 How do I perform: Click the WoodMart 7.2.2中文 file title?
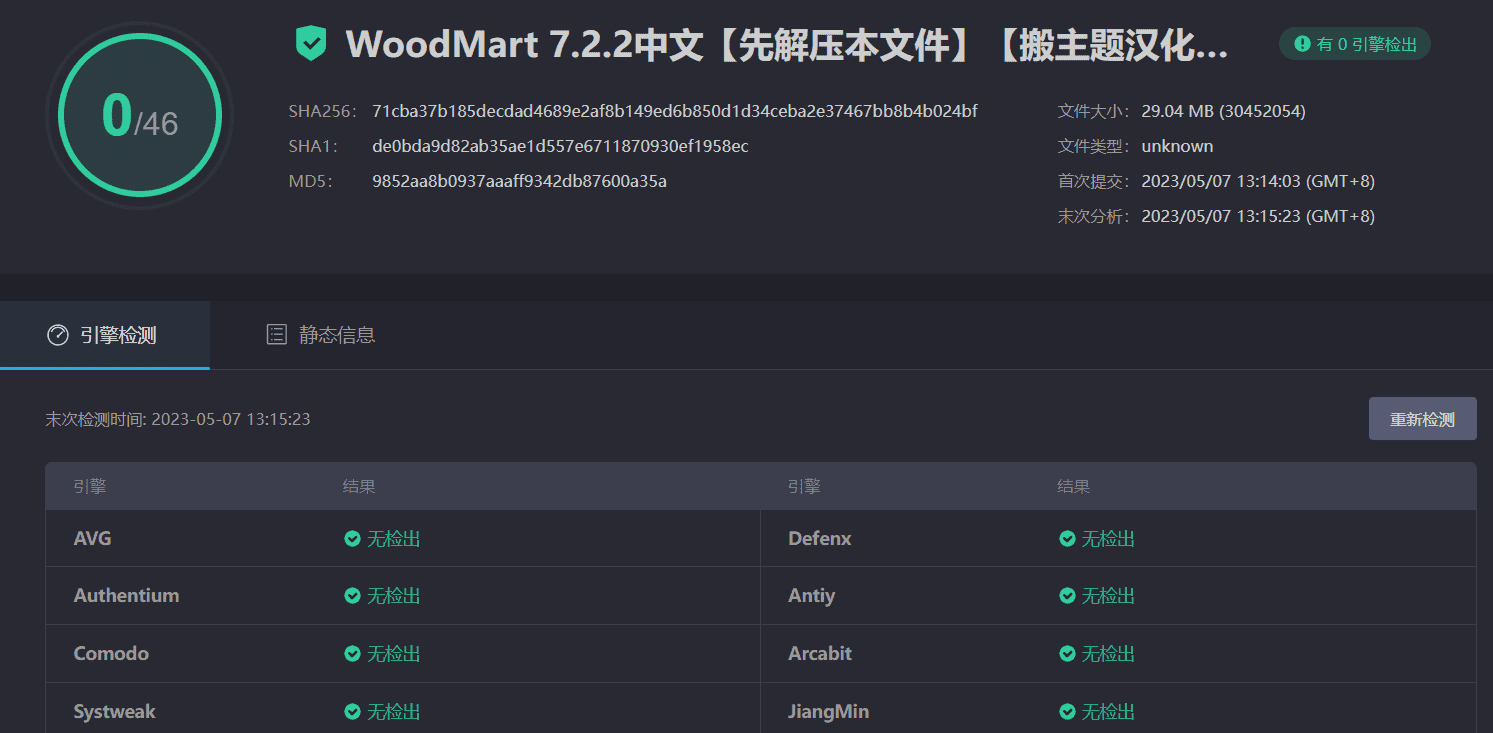[787, 45]
